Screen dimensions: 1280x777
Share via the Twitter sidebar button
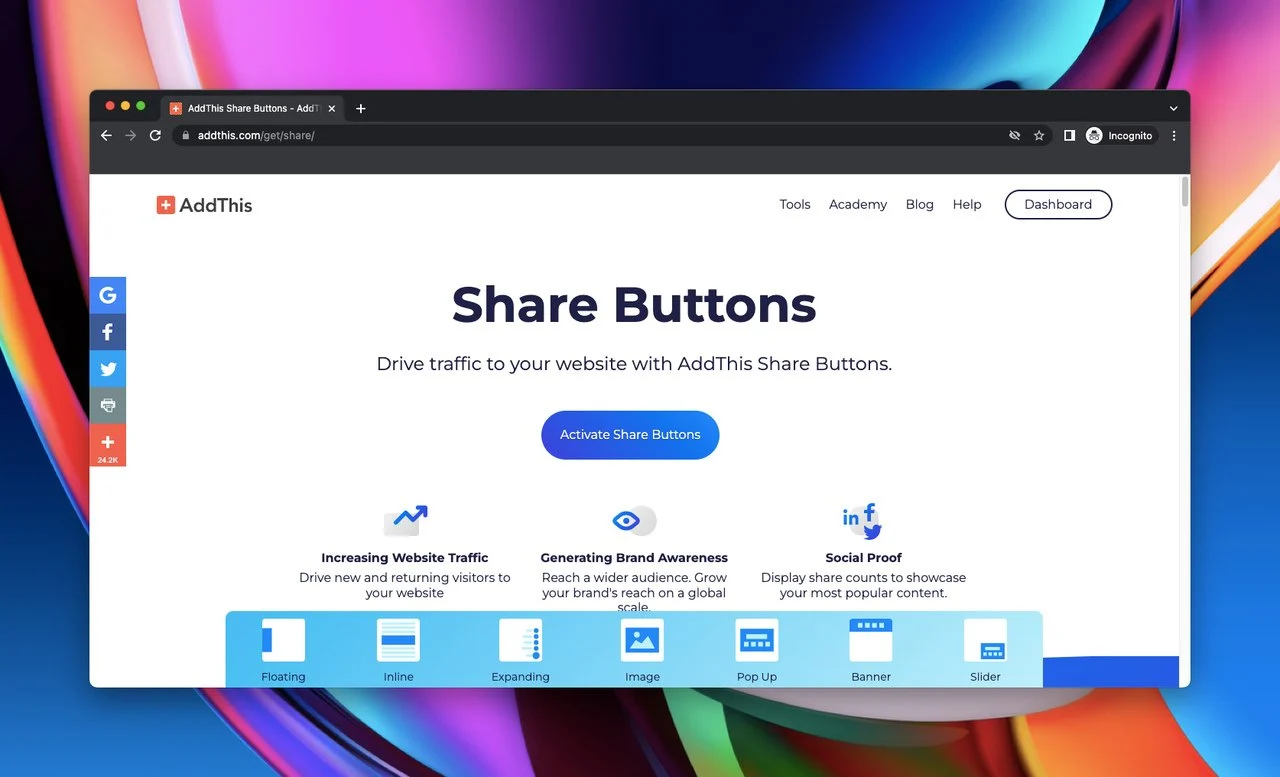[108, 369]
